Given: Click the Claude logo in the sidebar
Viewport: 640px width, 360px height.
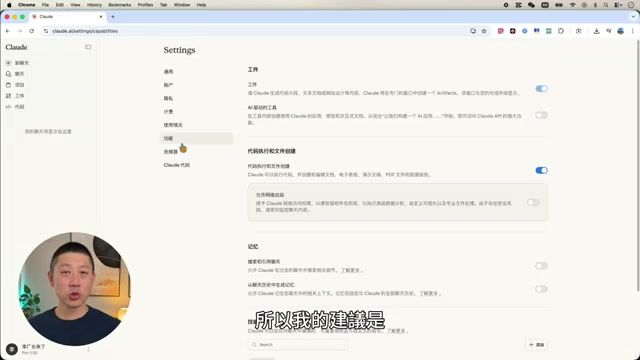Looking at the screenshot, I should point(16,47).
